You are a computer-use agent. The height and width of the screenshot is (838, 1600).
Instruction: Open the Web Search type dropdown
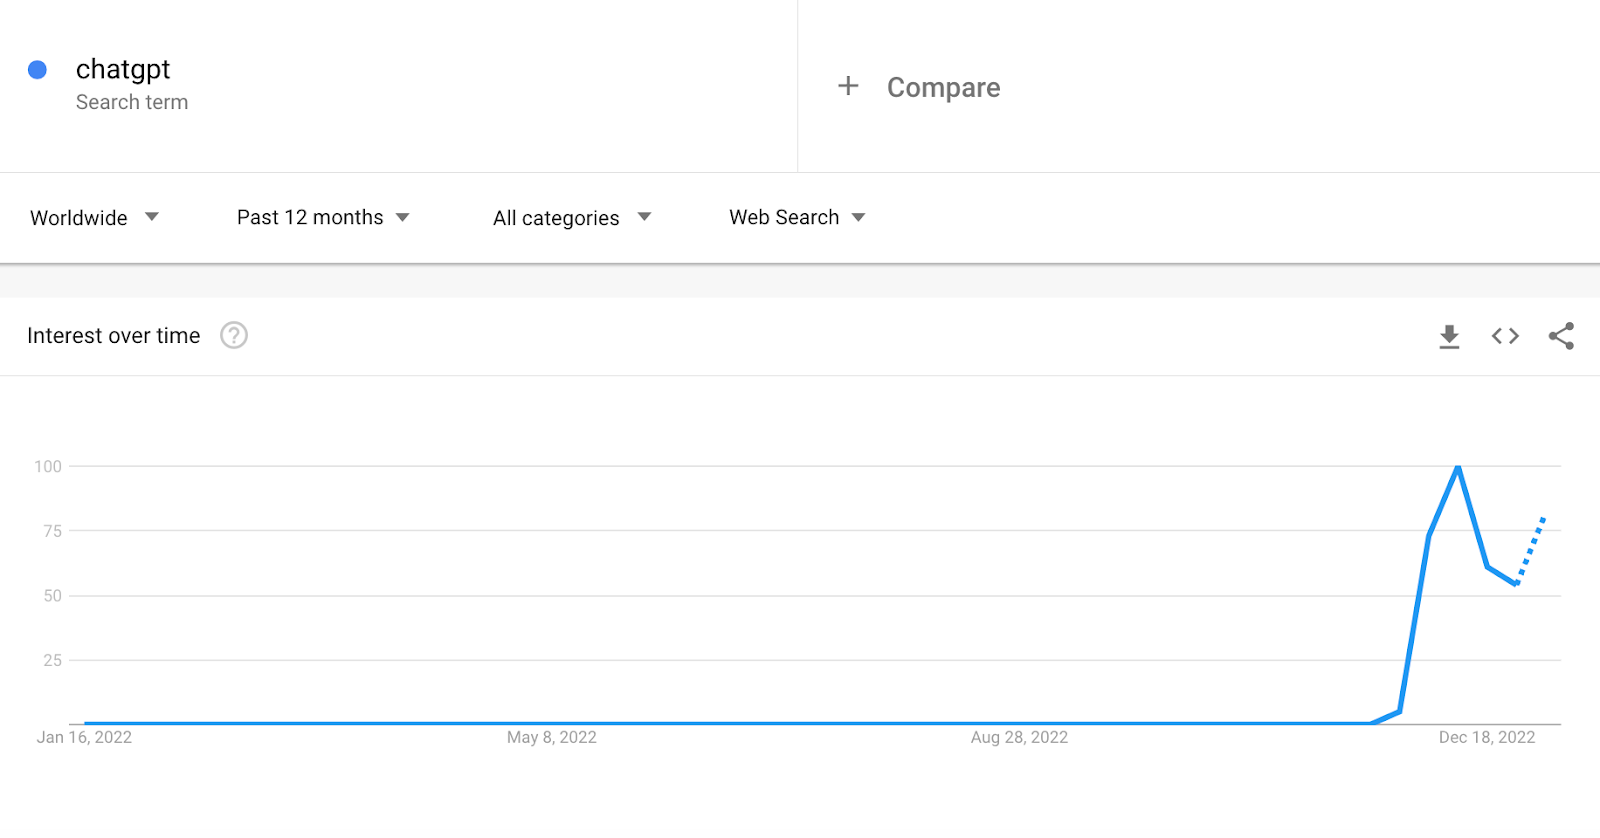pos(797,217)
